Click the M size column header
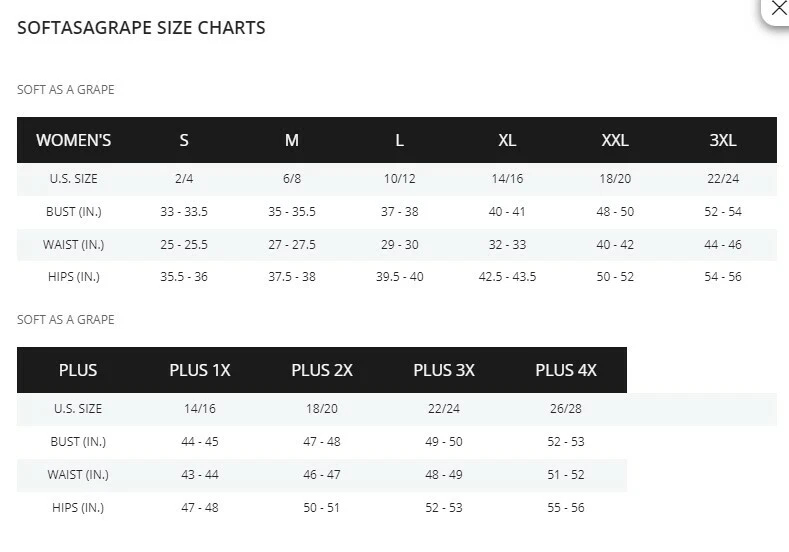789x552 pixels. [x=291, y=140]
